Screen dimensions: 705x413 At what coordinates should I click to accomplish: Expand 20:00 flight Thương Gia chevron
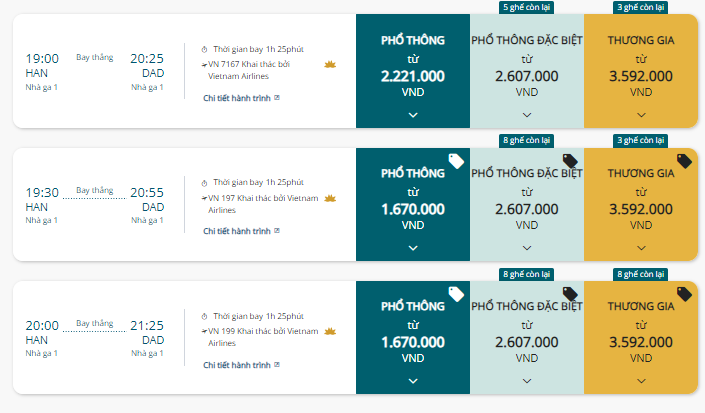pyautogui.click(x=641, y=381)
